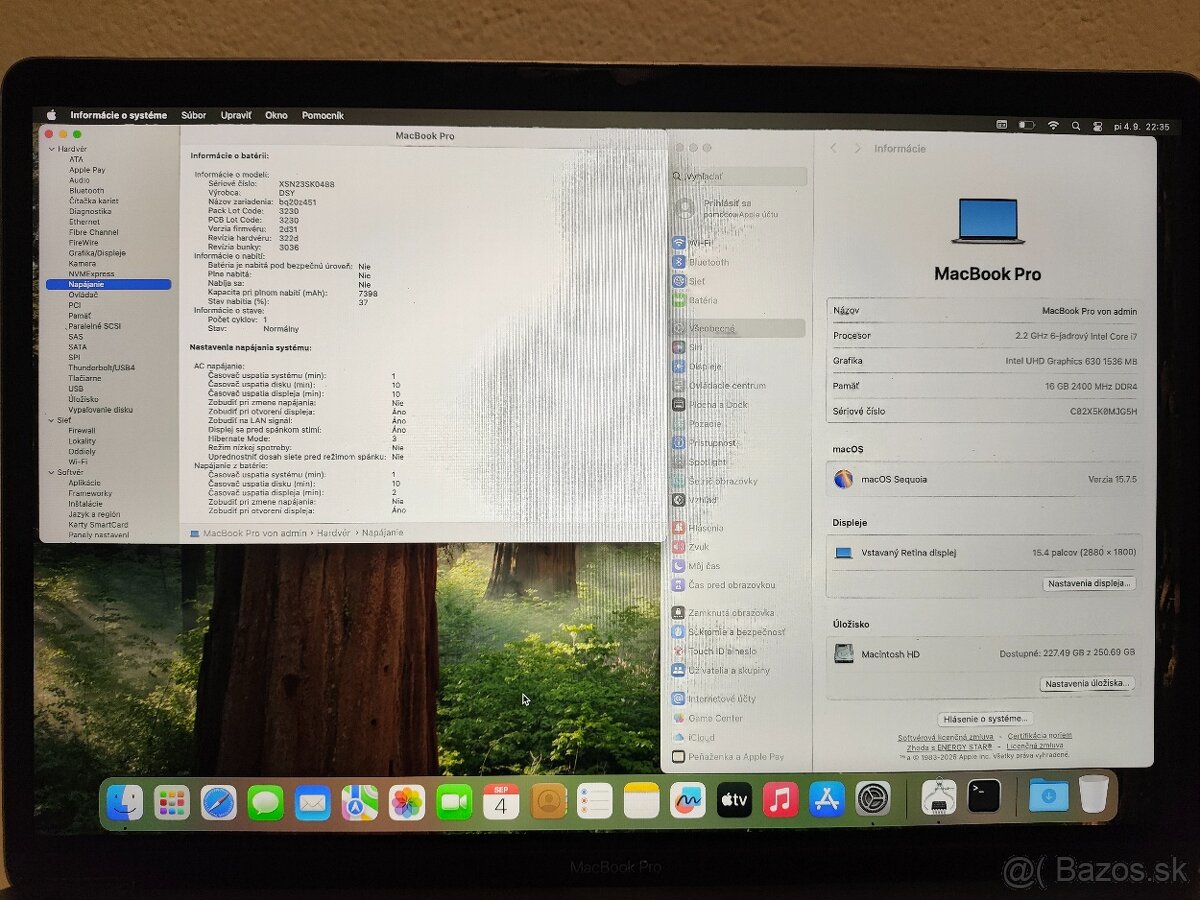Open the Mail app in the Dock
Image resolution: width=1200 pixels, height=900 pixels.
coord(313,802)
